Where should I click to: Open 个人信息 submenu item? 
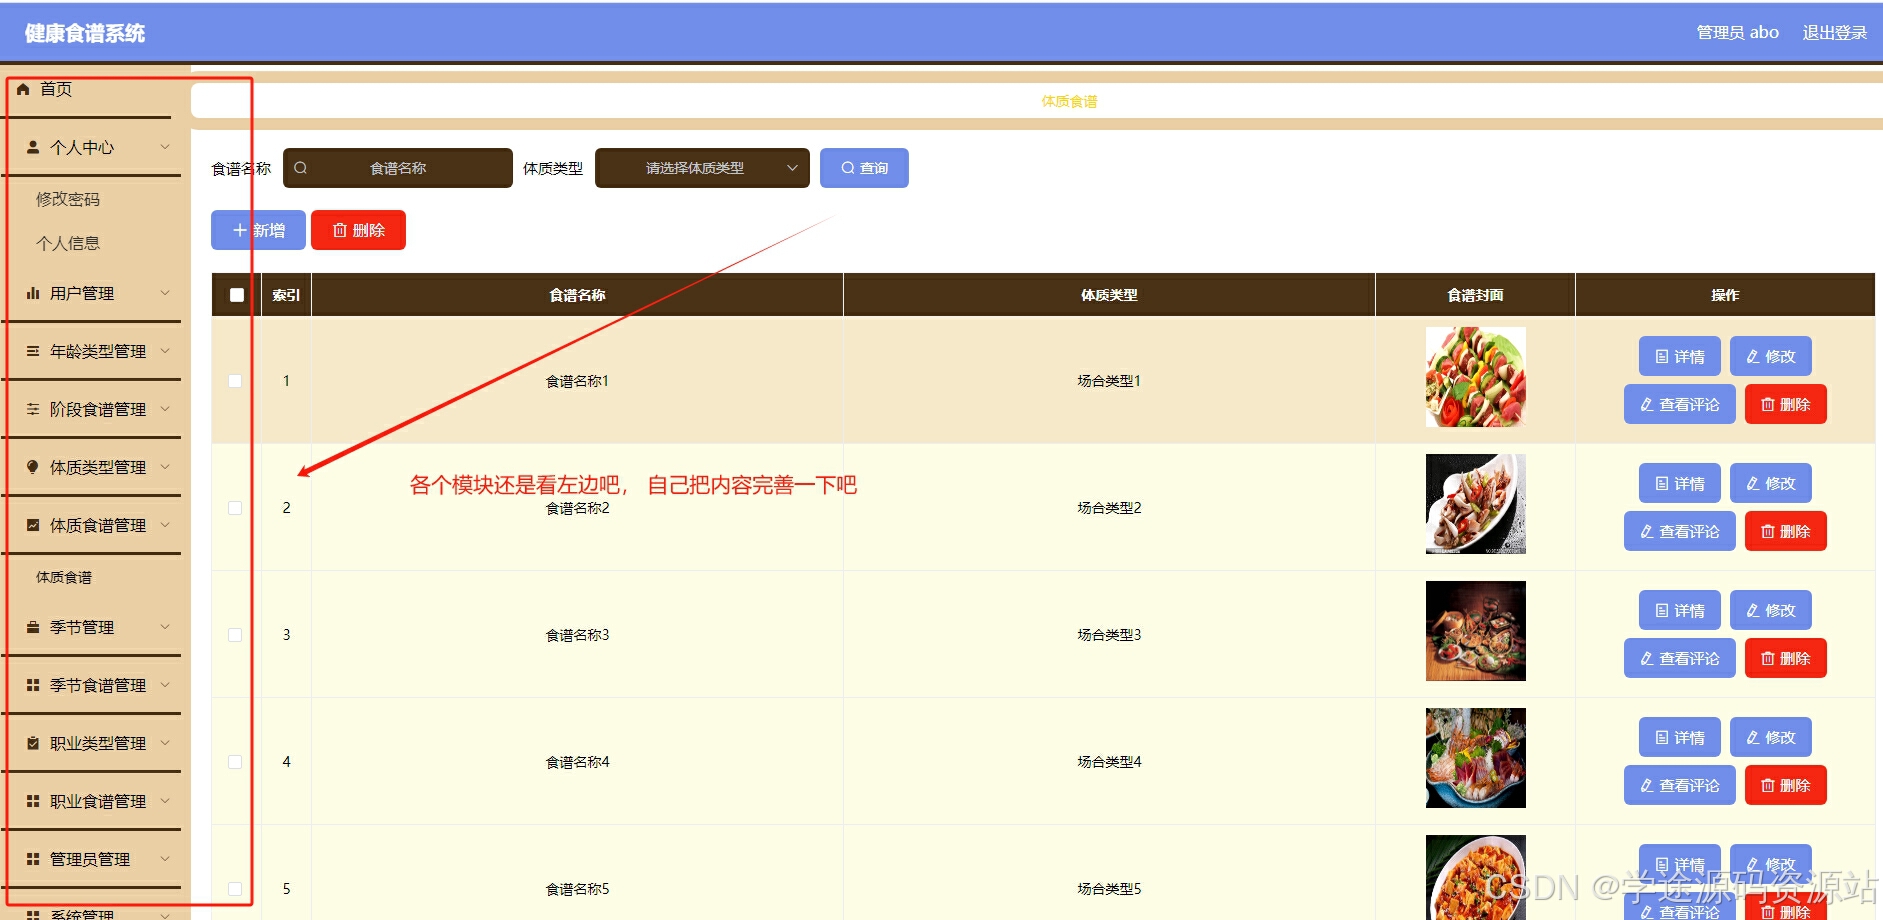point(68,243)
